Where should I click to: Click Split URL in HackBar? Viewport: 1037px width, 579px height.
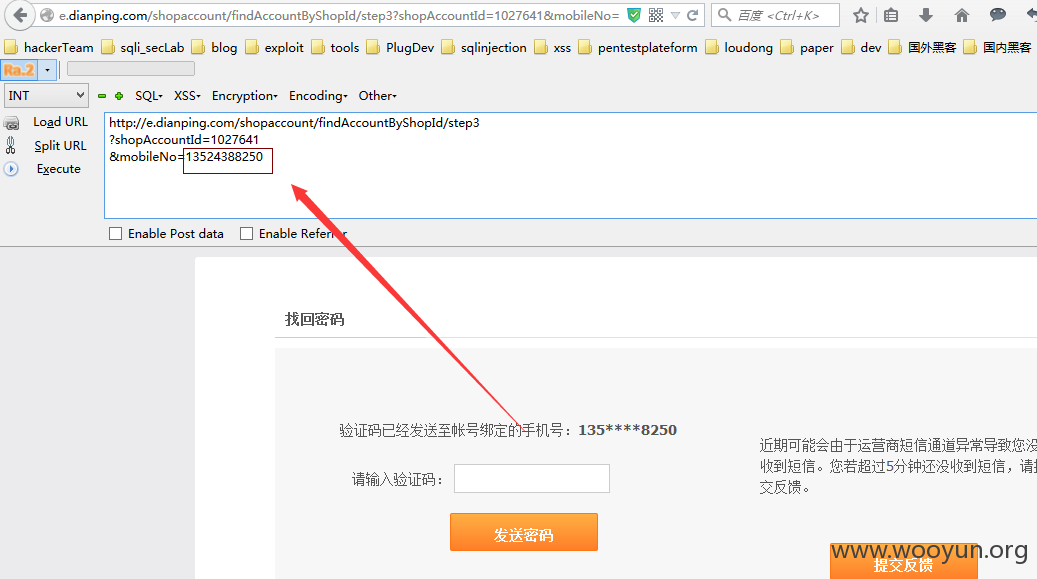60,146
